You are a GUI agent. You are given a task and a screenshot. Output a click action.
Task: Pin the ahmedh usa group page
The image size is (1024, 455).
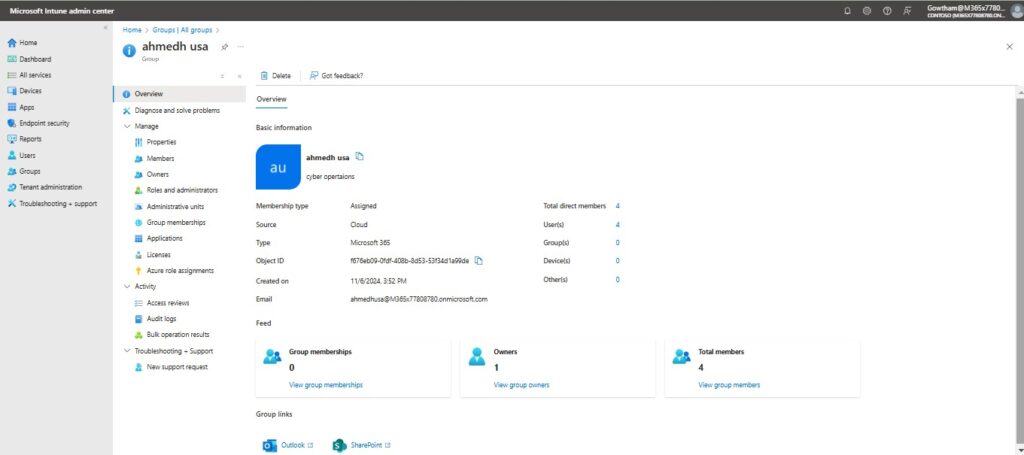tap(224, 48)
